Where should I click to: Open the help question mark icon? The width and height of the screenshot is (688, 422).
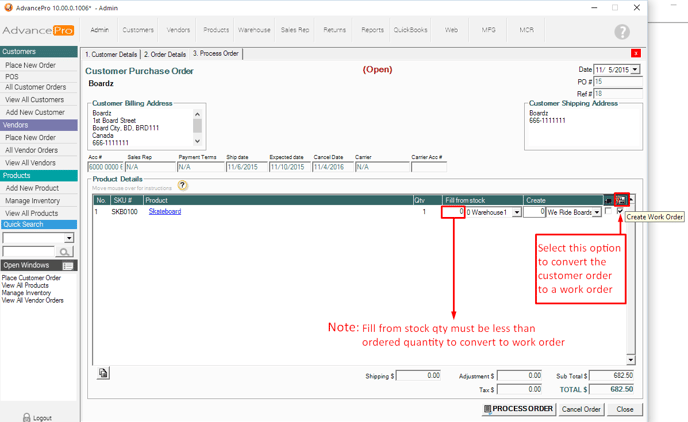pyautogui.click(x=622, y=32)
